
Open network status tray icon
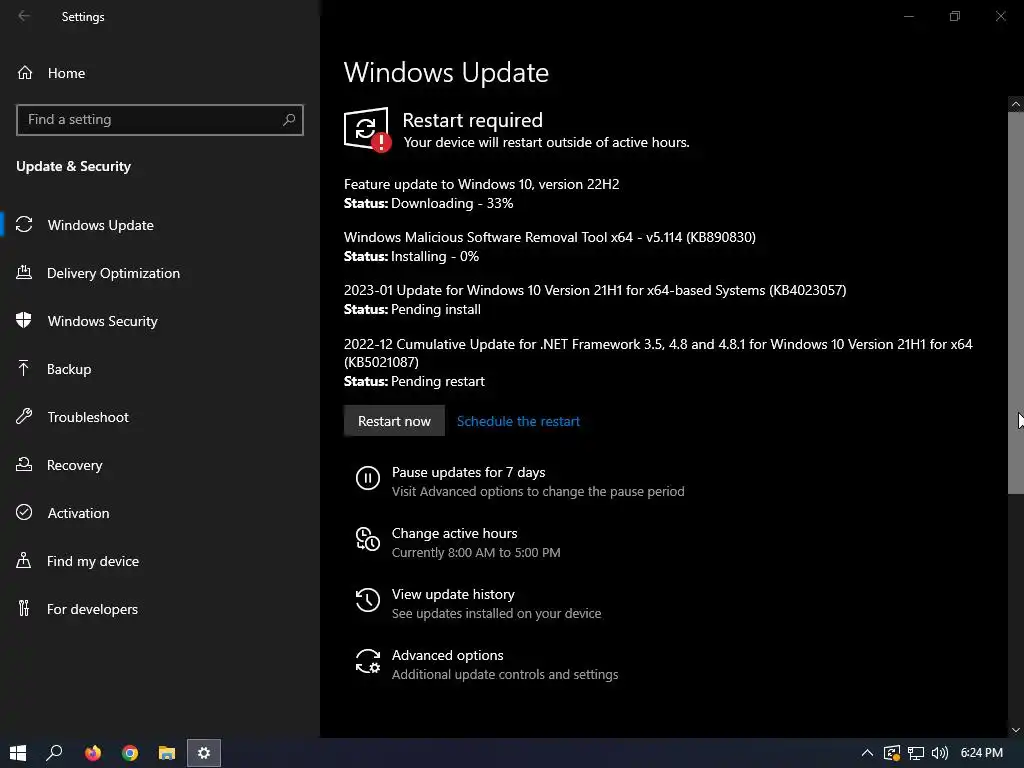(916, 753)
